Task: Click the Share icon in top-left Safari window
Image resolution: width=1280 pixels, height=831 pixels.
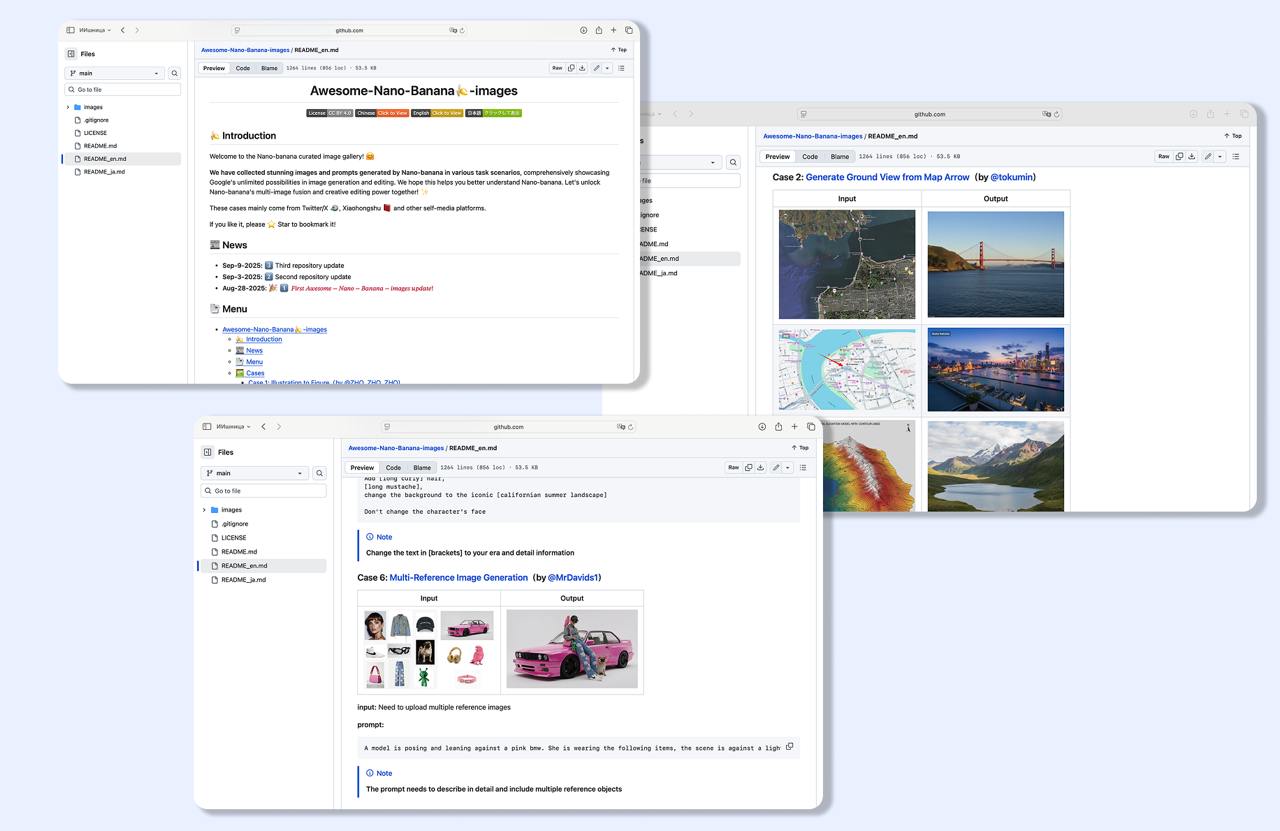Action: click(x=599, y=30)
